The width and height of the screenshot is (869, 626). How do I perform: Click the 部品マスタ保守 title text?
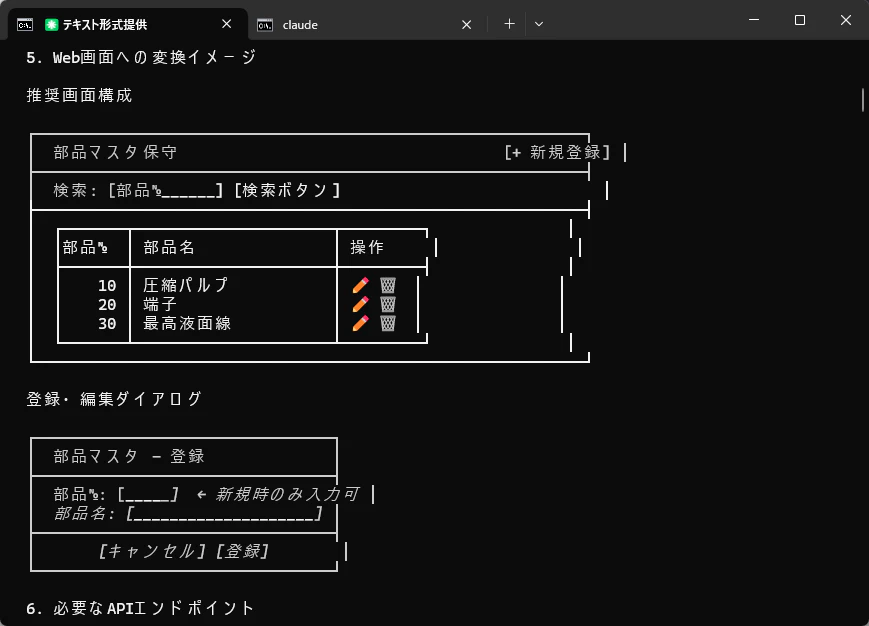tap(115, 152)
